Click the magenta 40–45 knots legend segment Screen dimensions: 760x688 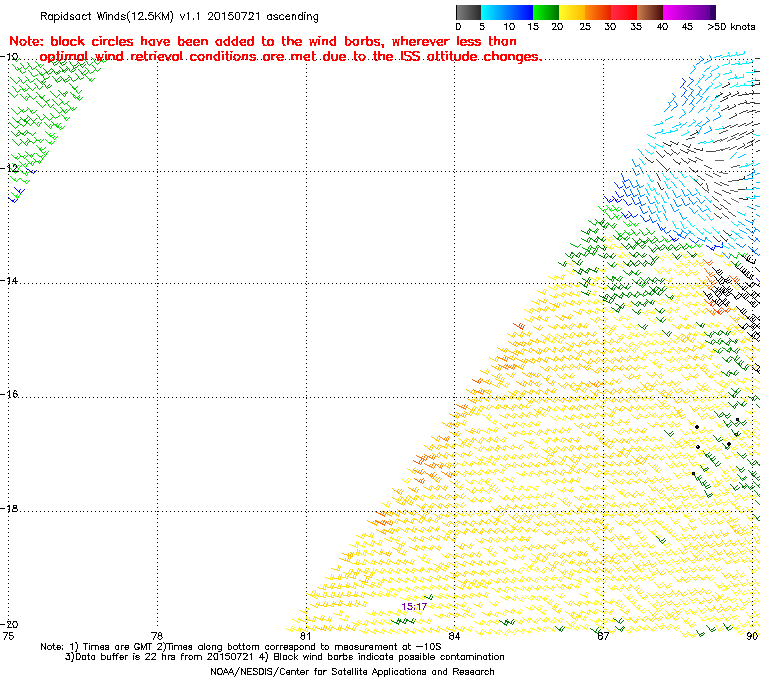point(676,13)
